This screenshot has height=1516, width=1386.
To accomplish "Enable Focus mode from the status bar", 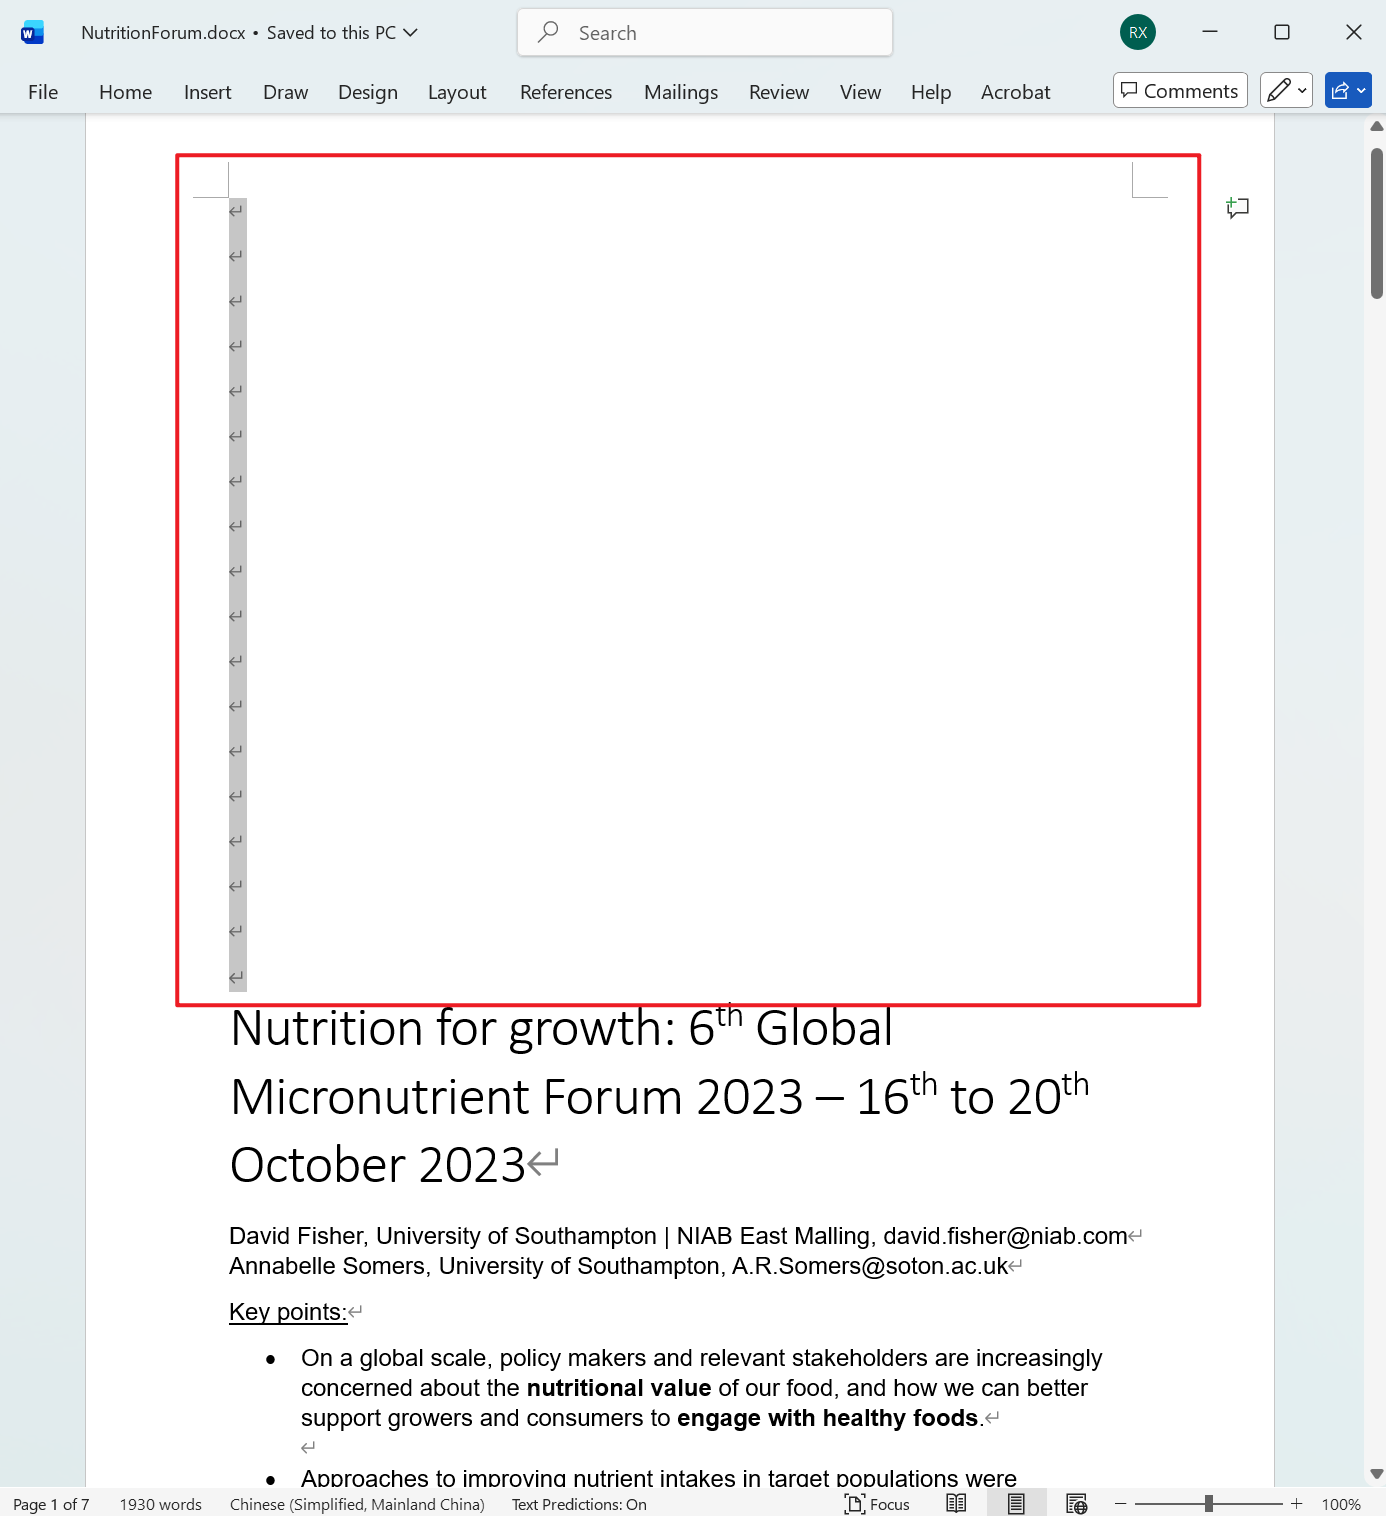I will tap(876, 1503).
